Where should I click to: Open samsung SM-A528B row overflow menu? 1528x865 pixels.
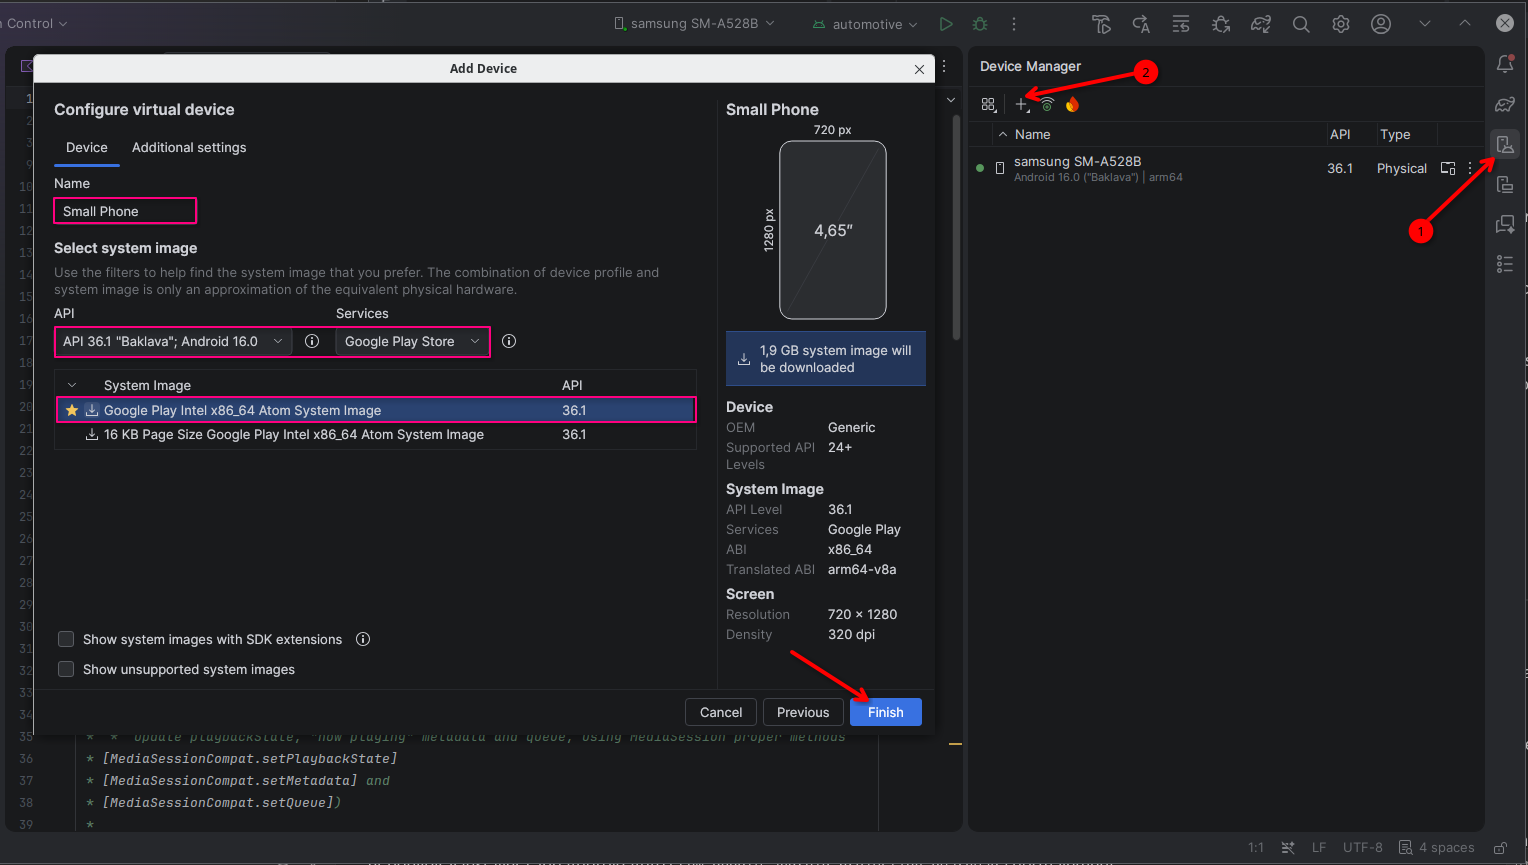[x=1470, y=168]
